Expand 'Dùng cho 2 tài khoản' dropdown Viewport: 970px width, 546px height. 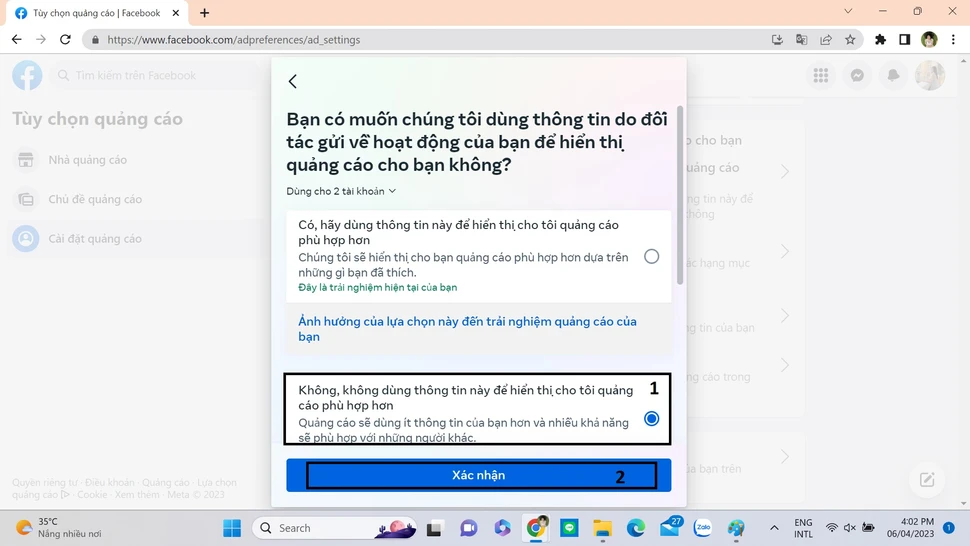341,191
